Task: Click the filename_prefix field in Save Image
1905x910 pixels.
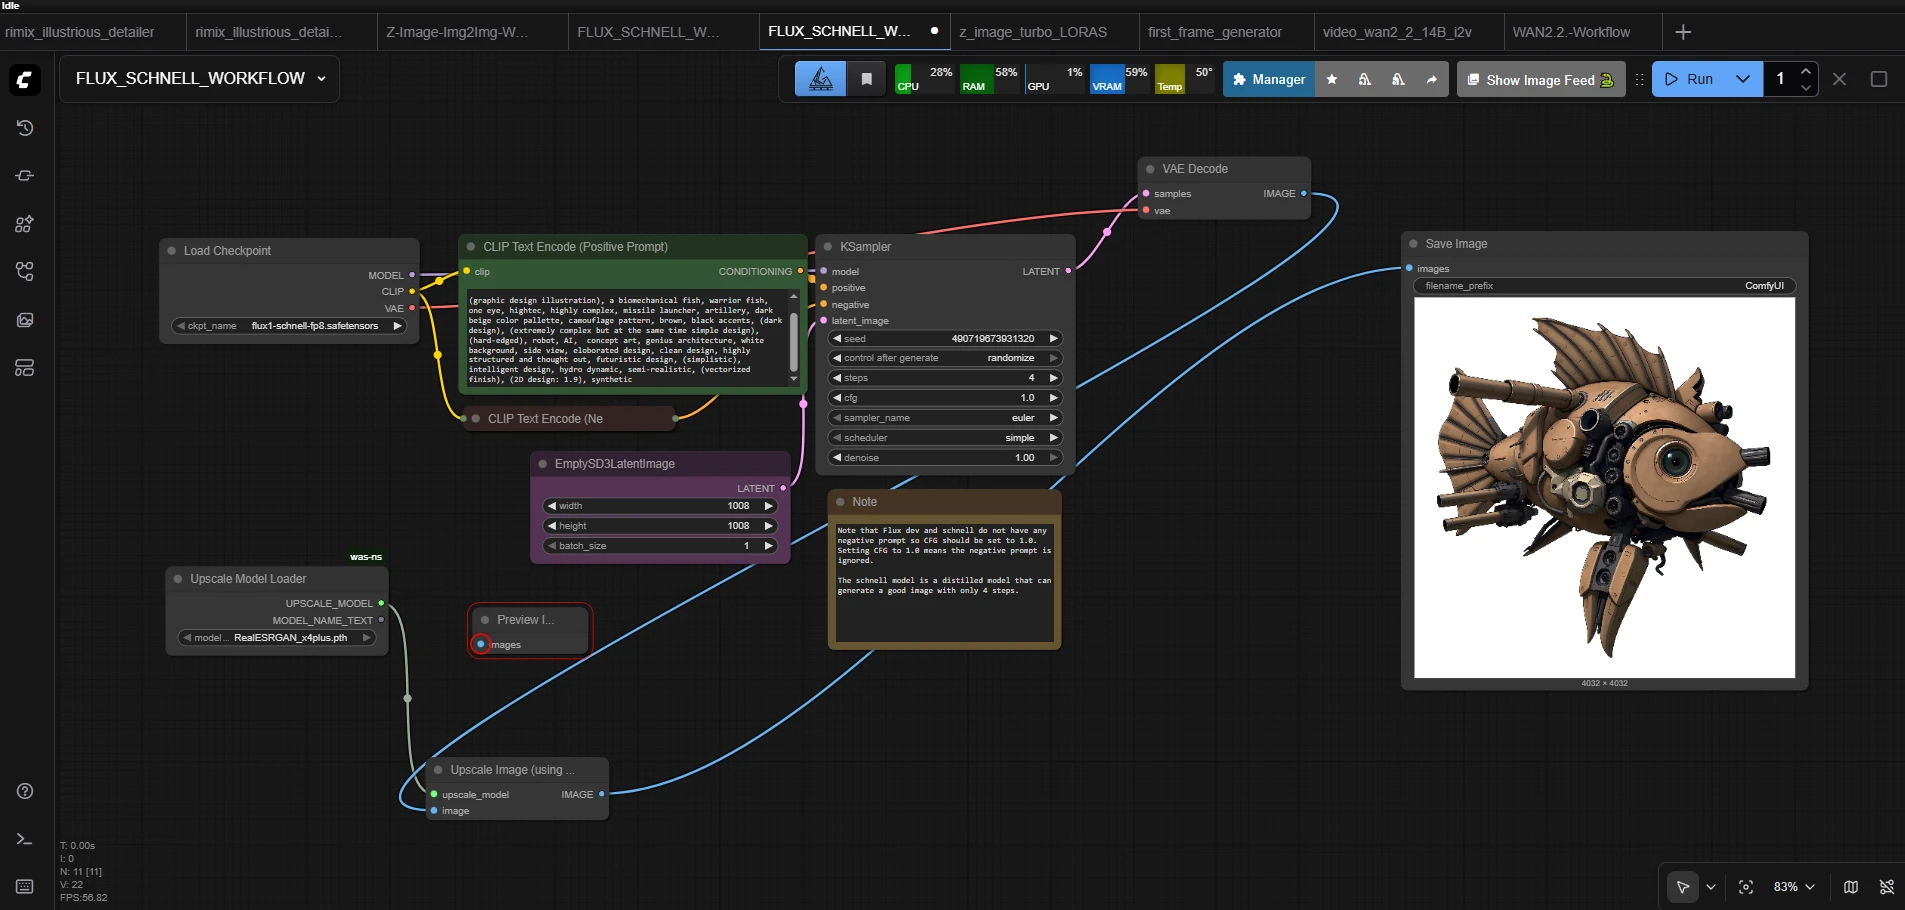Action: click(1600, 285)
